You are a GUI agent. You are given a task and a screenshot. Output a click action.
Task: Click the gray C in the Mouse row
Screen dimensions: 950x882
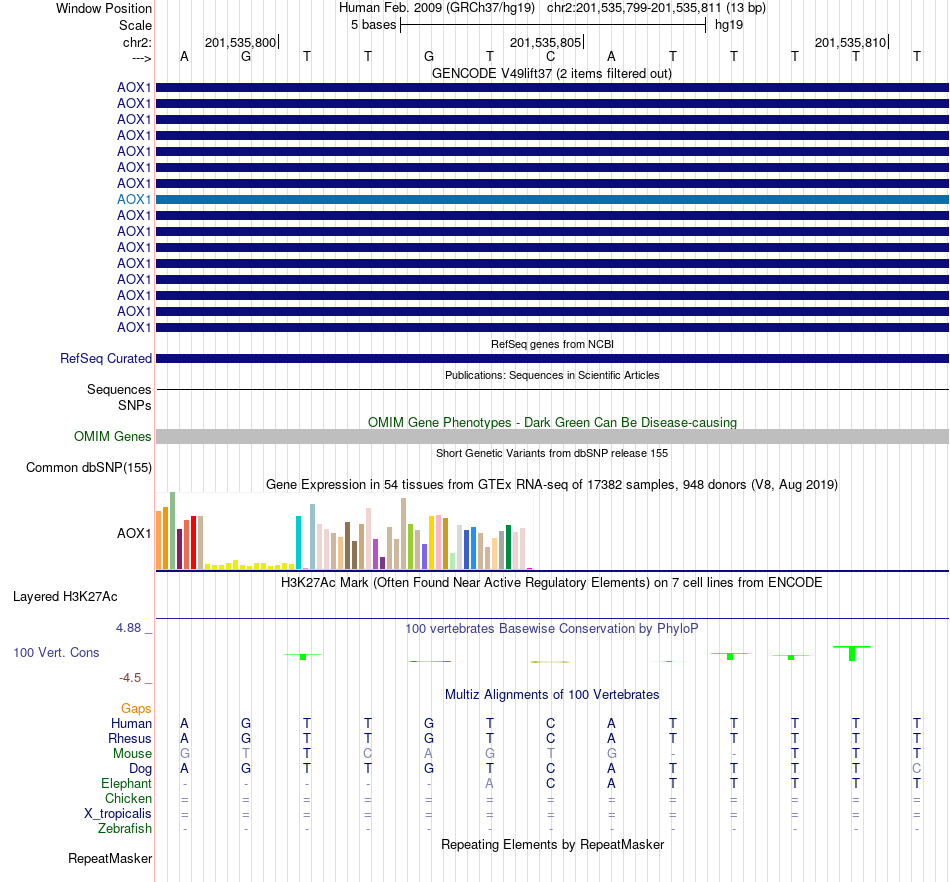pos(368,754)
